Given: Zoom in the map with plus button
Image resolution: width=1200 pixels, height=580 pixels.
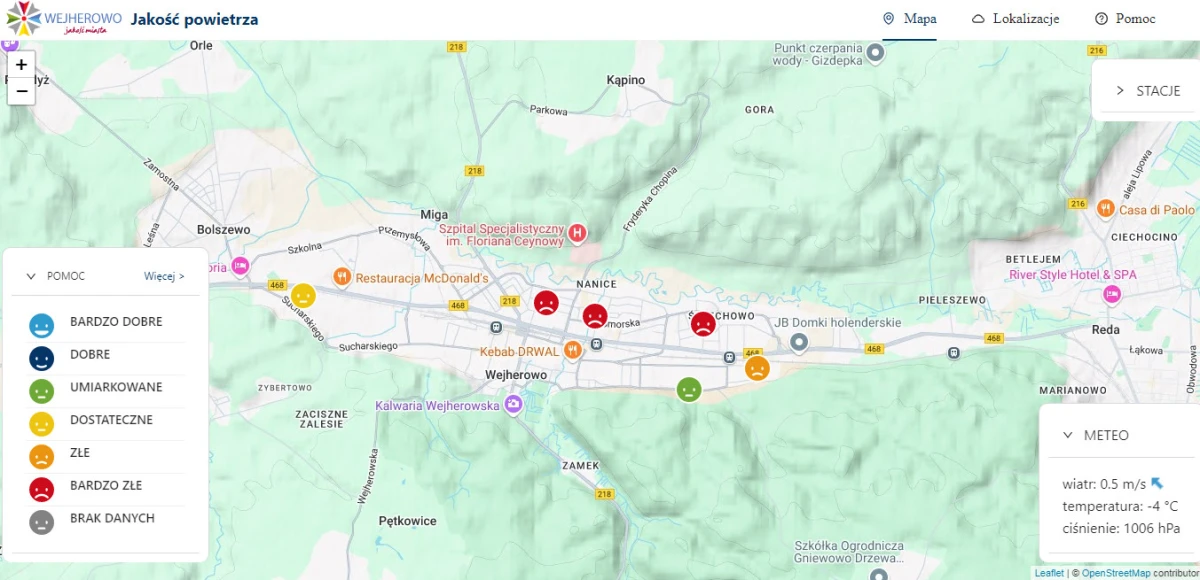Looking at the screenshot, I should pos(22,65).
